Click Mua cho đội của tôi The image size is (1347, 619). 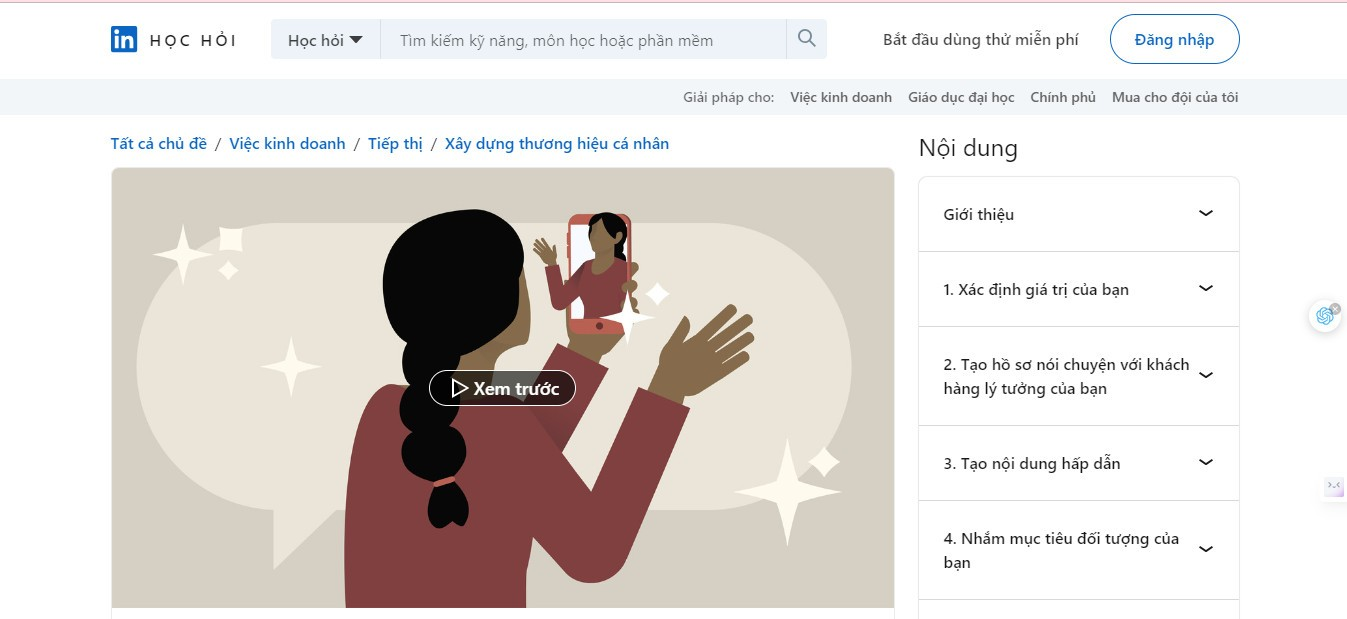coord(1175,97)
